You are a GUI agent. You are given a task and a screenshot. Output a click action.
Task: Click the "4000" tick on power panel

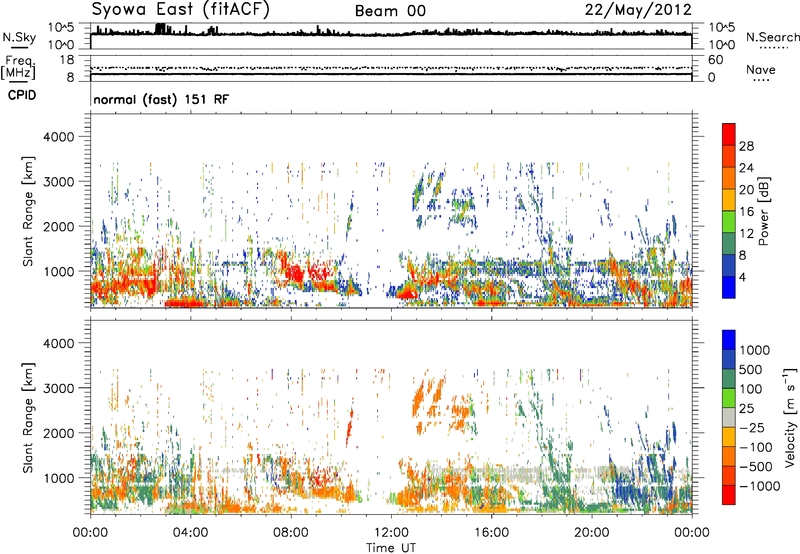(58, 137)
